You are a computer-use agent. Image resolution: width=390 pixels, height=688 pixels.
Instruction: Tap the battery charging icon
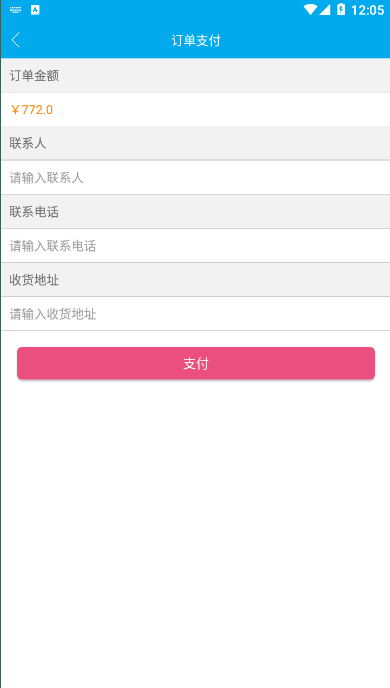[341, 10]
